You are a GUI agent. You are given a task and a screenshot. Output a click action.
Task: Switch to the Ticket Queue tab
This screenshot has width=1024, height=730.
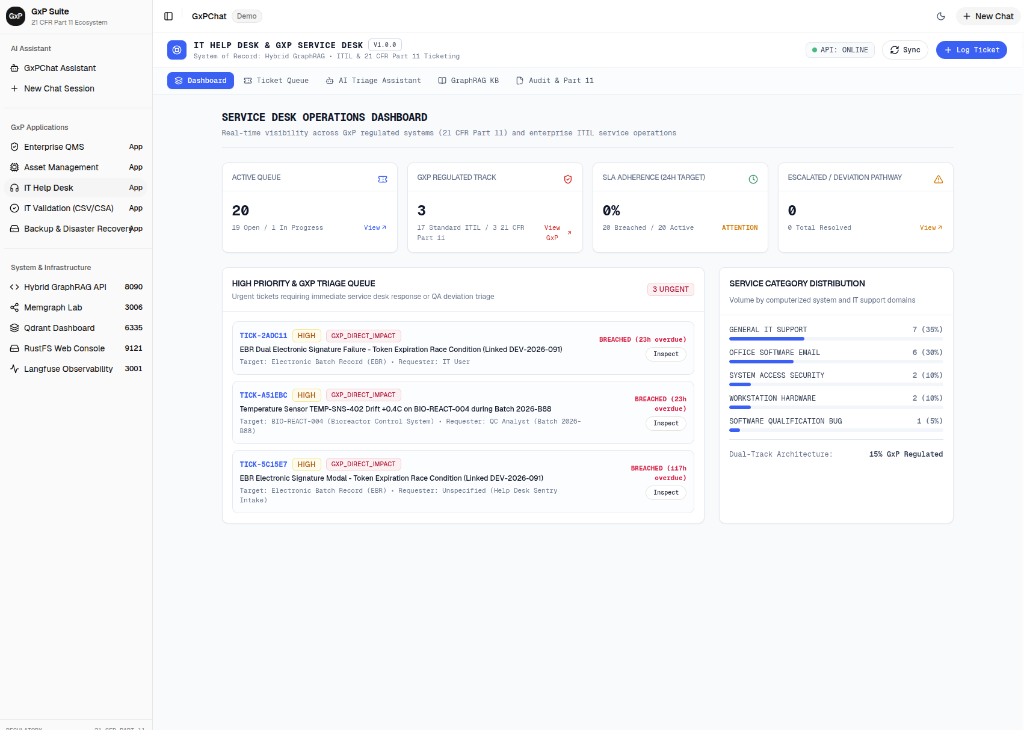276,80
